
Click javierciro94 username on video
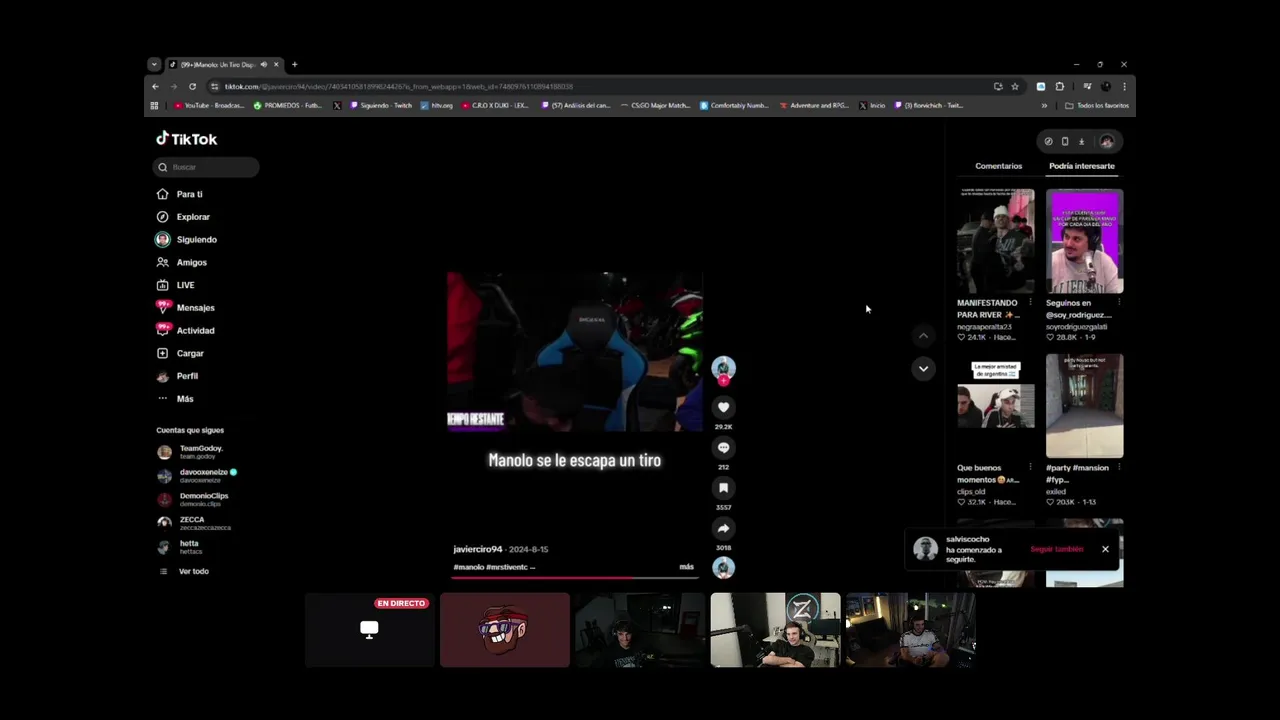[x=478, y=549]
